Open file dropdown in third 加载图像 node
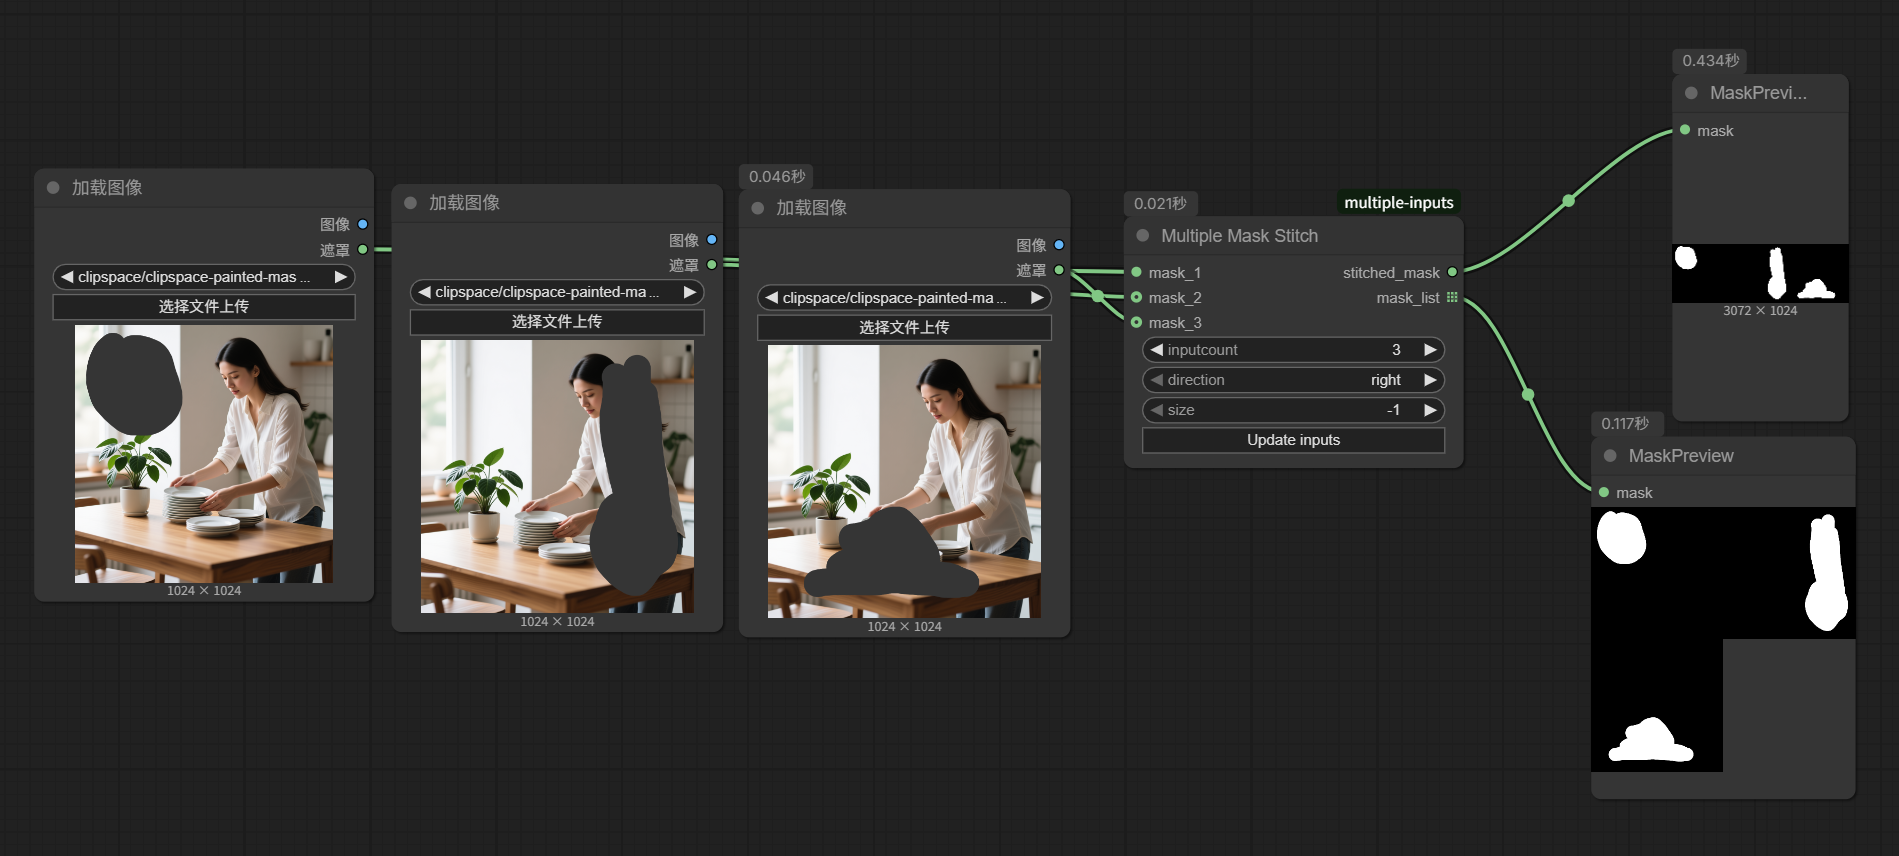Screen dimensions: 1899x856 [904, 298]
